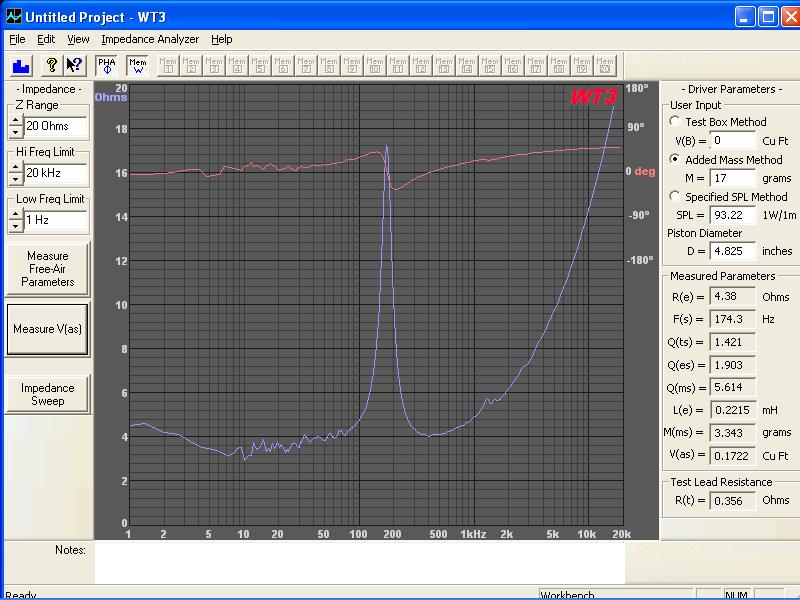Open the File menu
Viewport: 800px width, 600px height.
point(17,39)
